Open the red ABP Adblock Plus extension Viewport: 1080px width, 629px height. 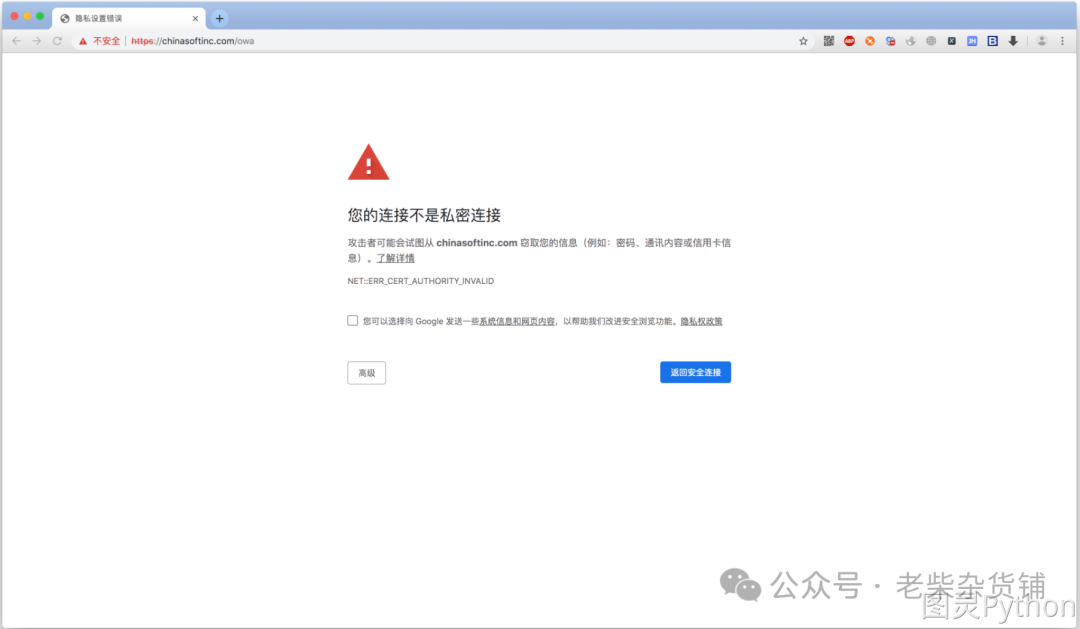coord(849,41)
